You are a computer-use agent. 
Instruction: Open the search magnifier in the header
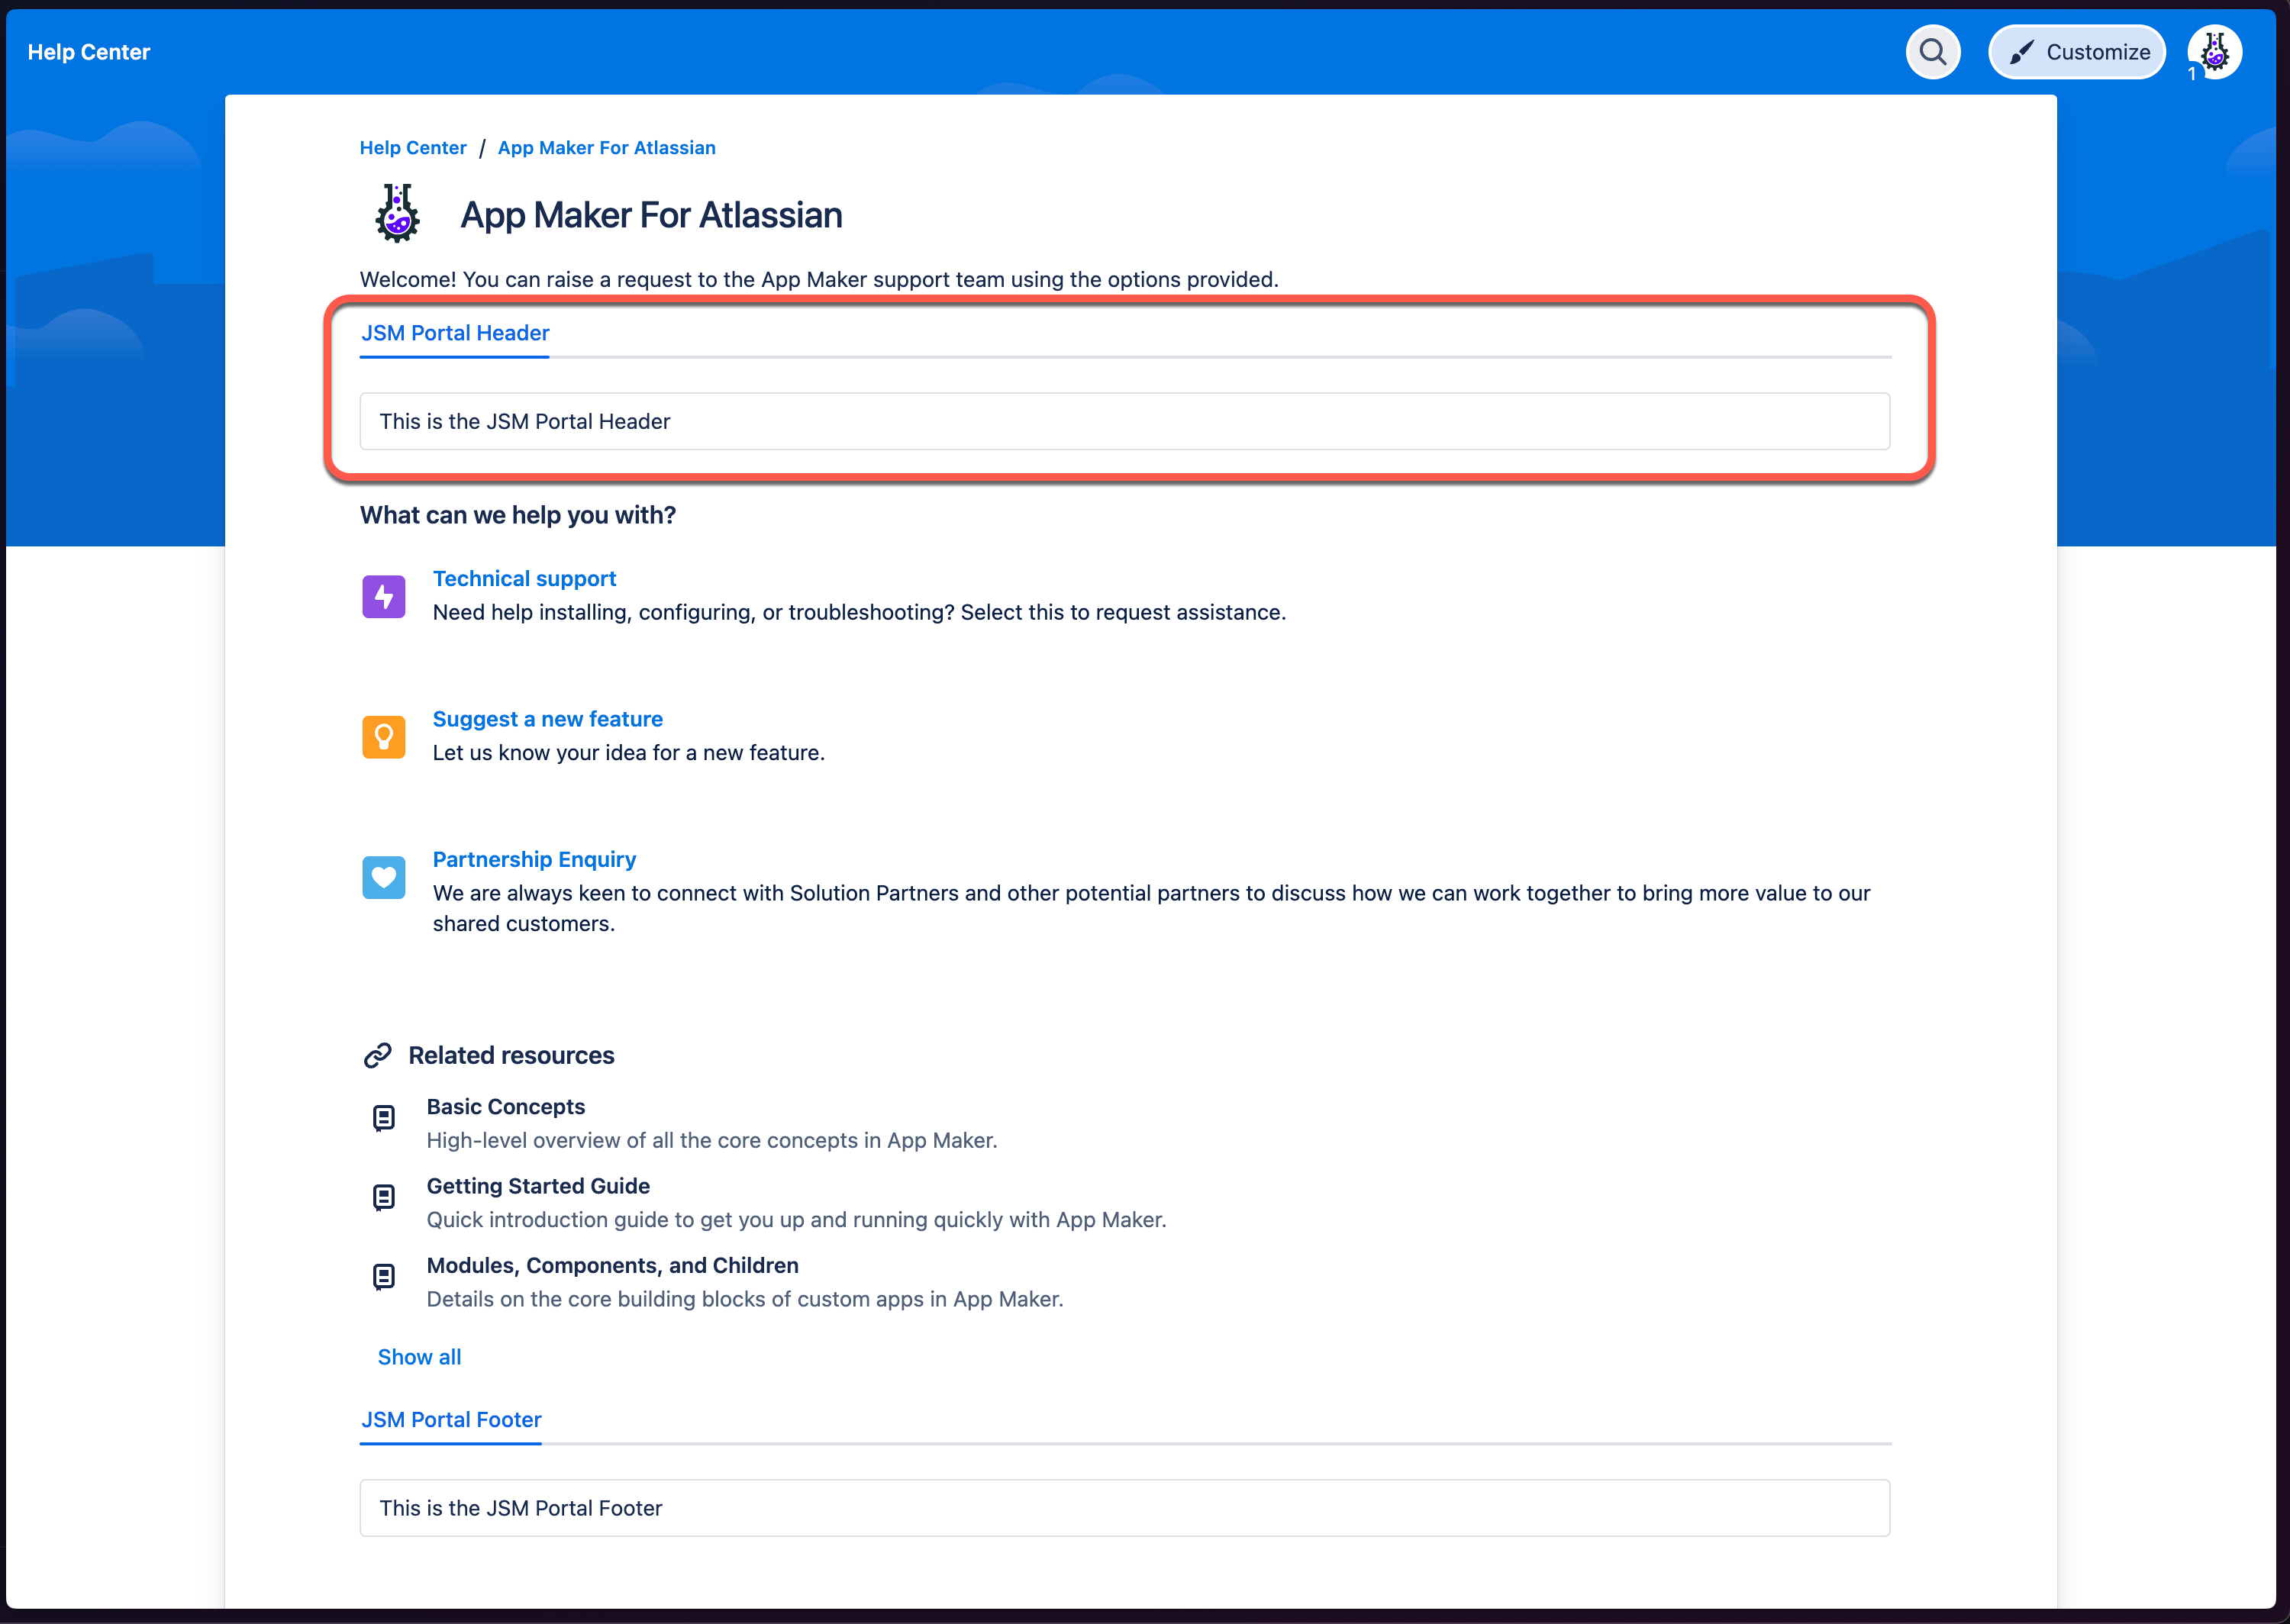(x=1932, y=52)
